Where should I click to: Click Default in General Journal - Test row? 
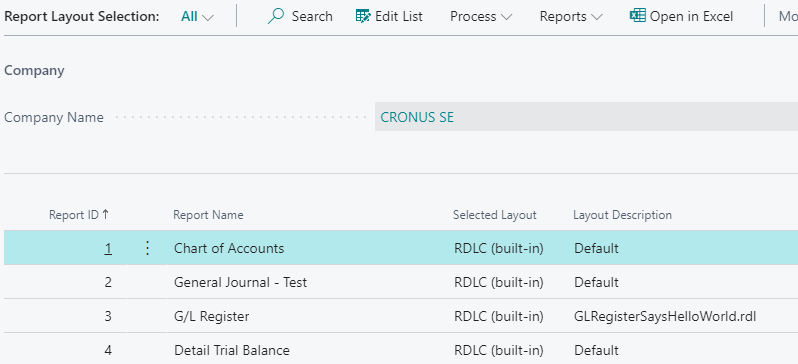596,282
